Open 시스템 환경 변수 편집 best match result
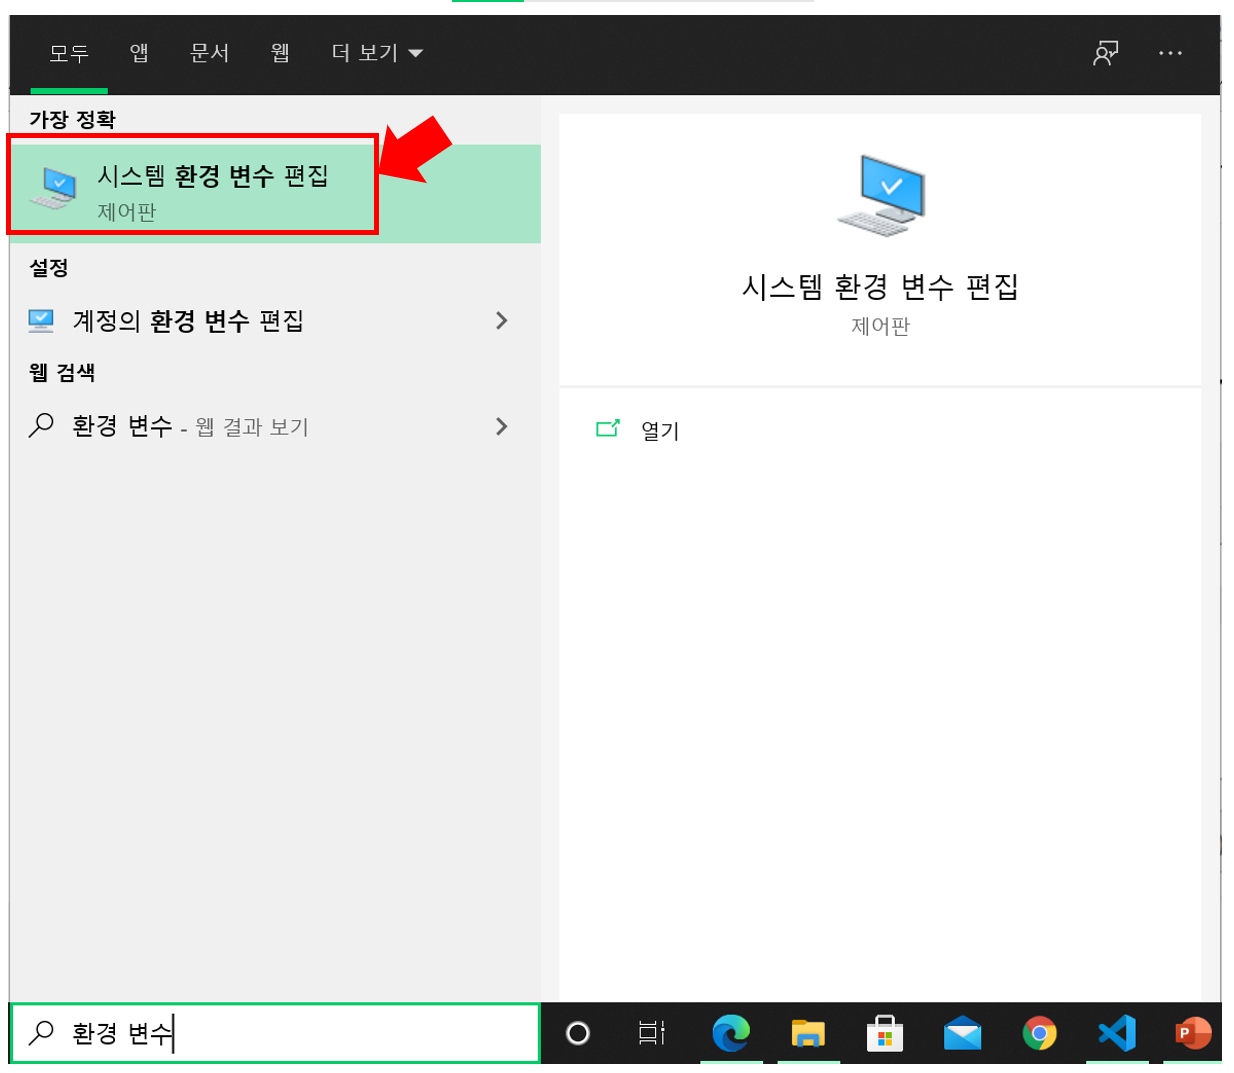1234x1073 pixels. pyautogui.click(x=275, y=193)
